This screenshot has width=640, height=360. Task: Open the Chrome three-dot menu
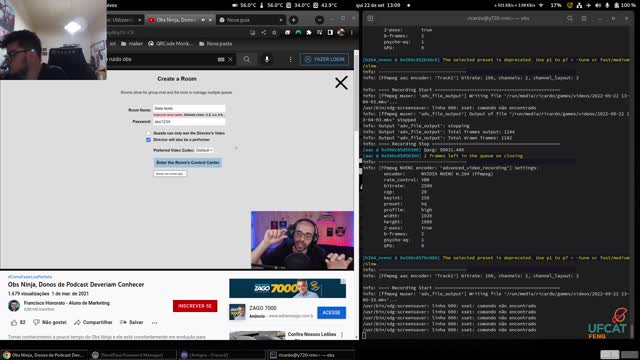click(351, 32)
